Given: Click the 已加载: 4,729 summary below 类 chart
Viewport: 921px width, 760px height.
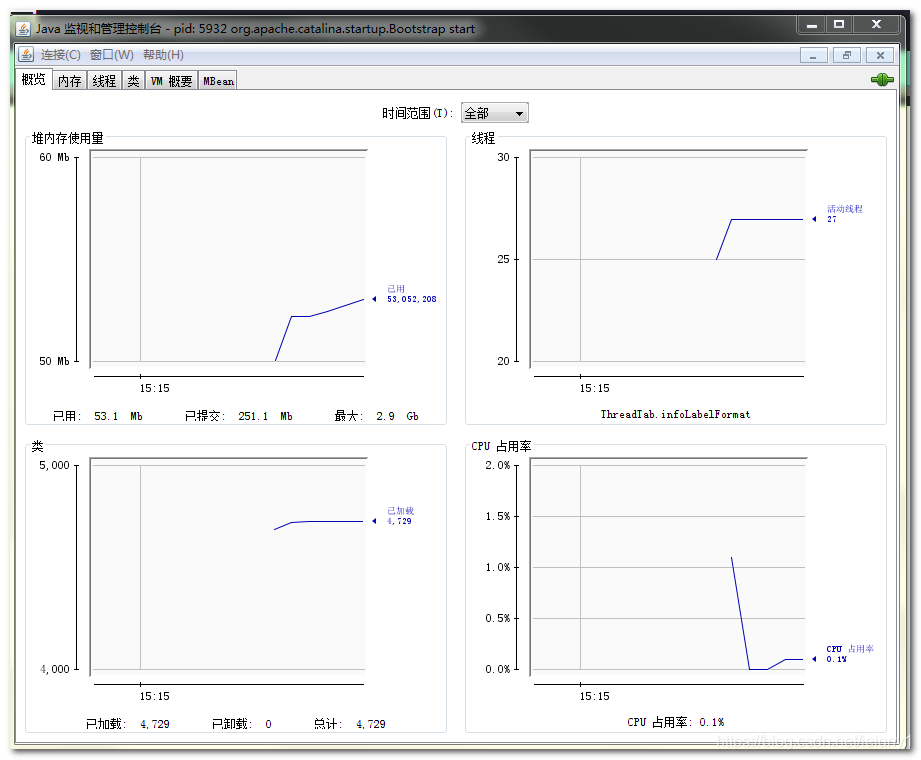Looking at the screenshot, I should click(127, 724).
